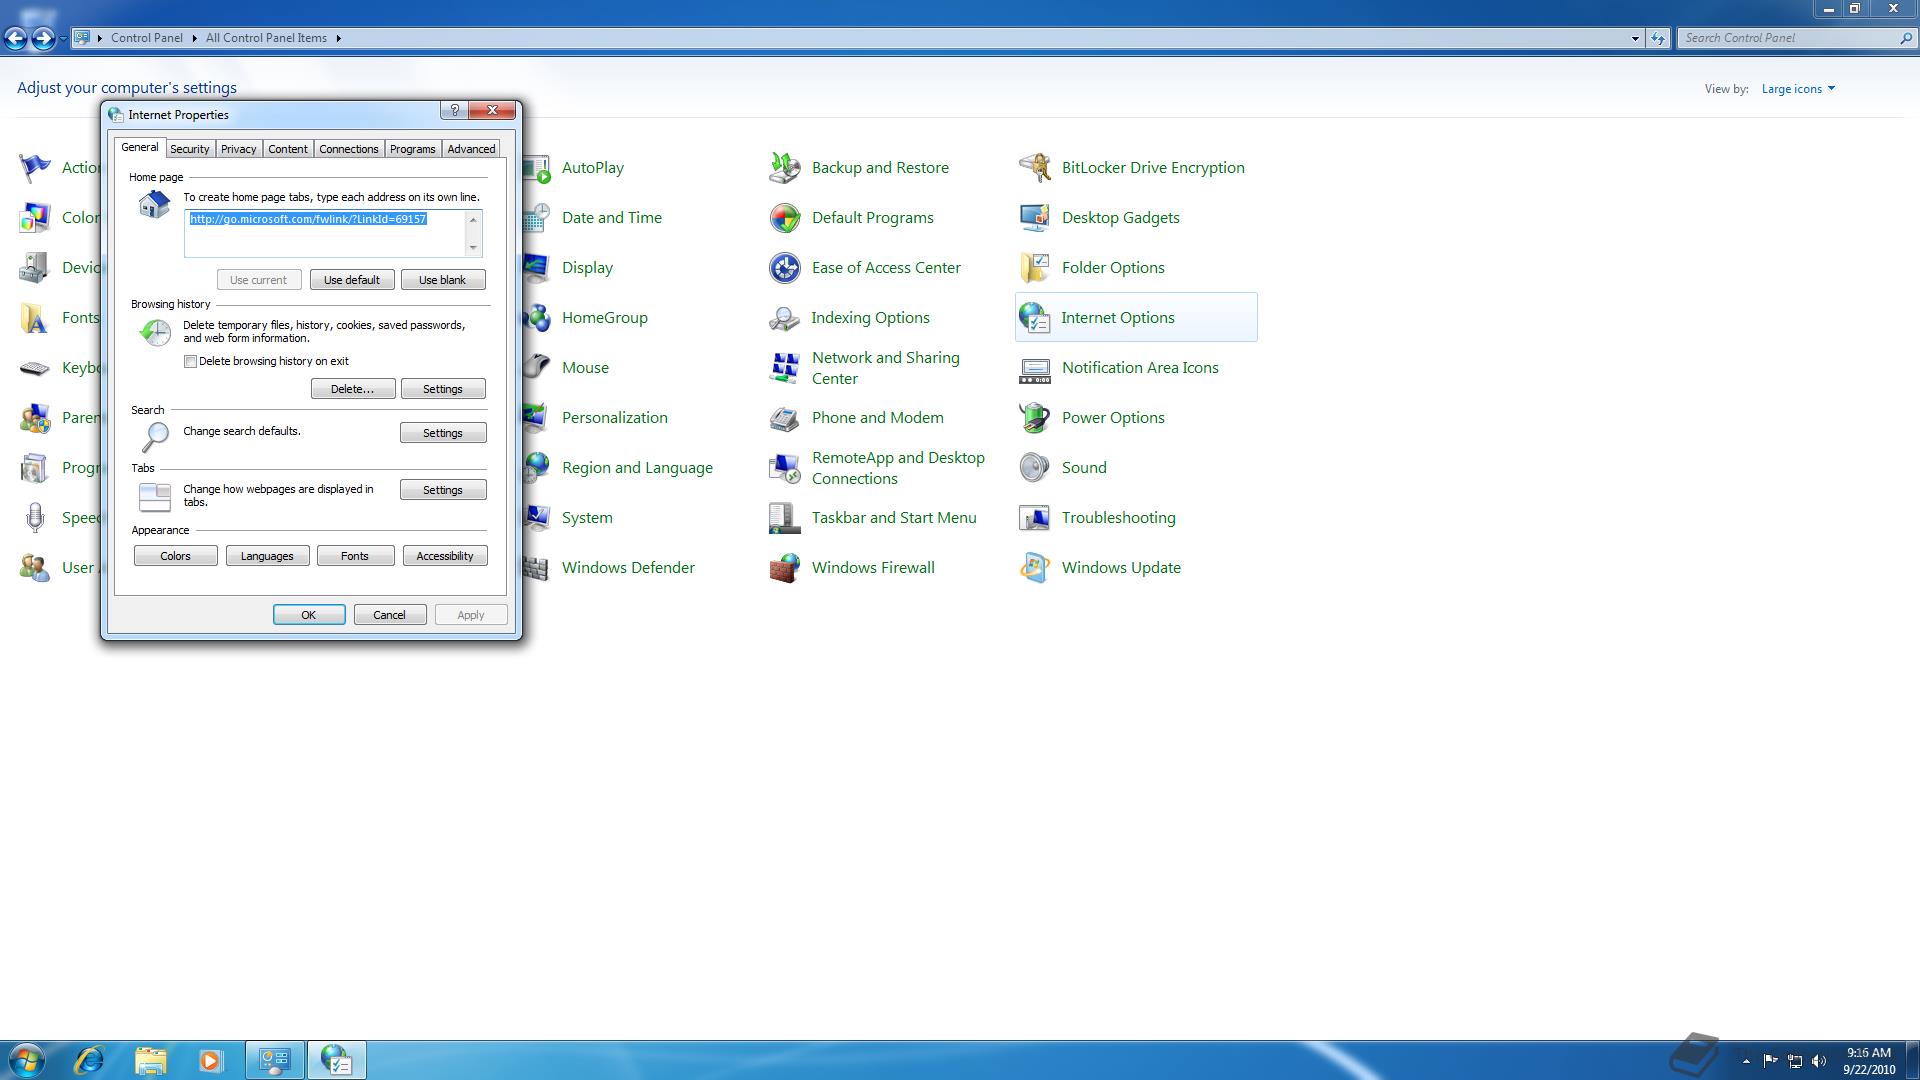Open the Desktop Gadgets icon
The width and height of the screenshot is (1920, 1080).
point(1035,218)
